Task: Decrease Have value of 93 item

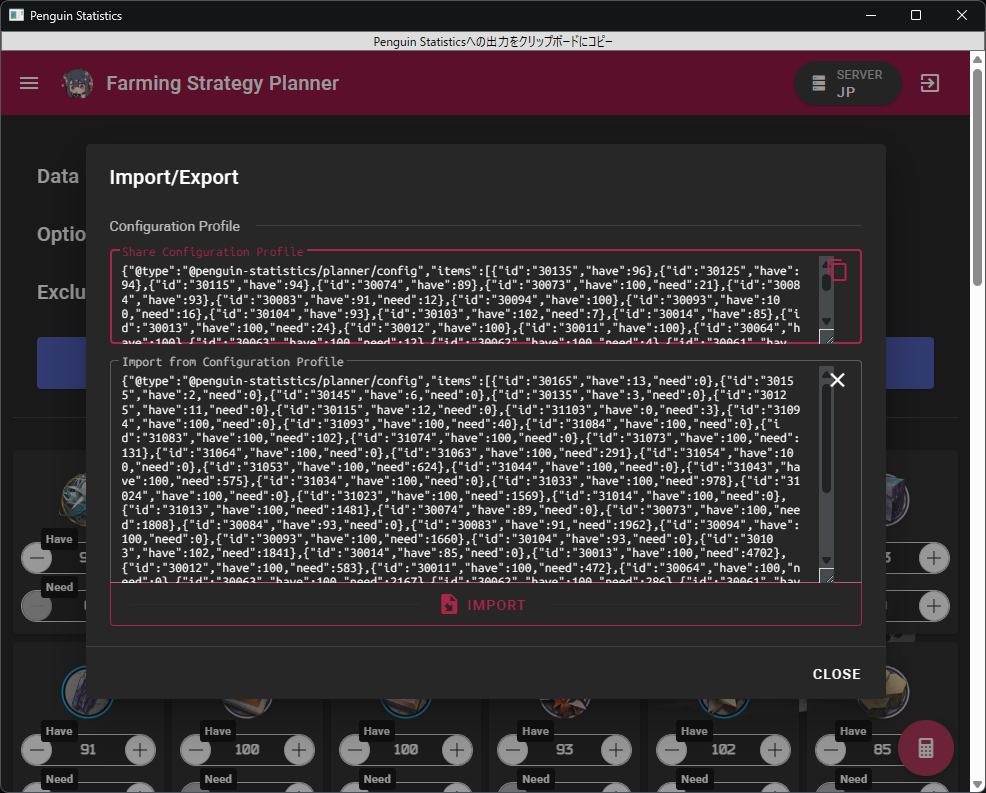Action: [512, 750]
